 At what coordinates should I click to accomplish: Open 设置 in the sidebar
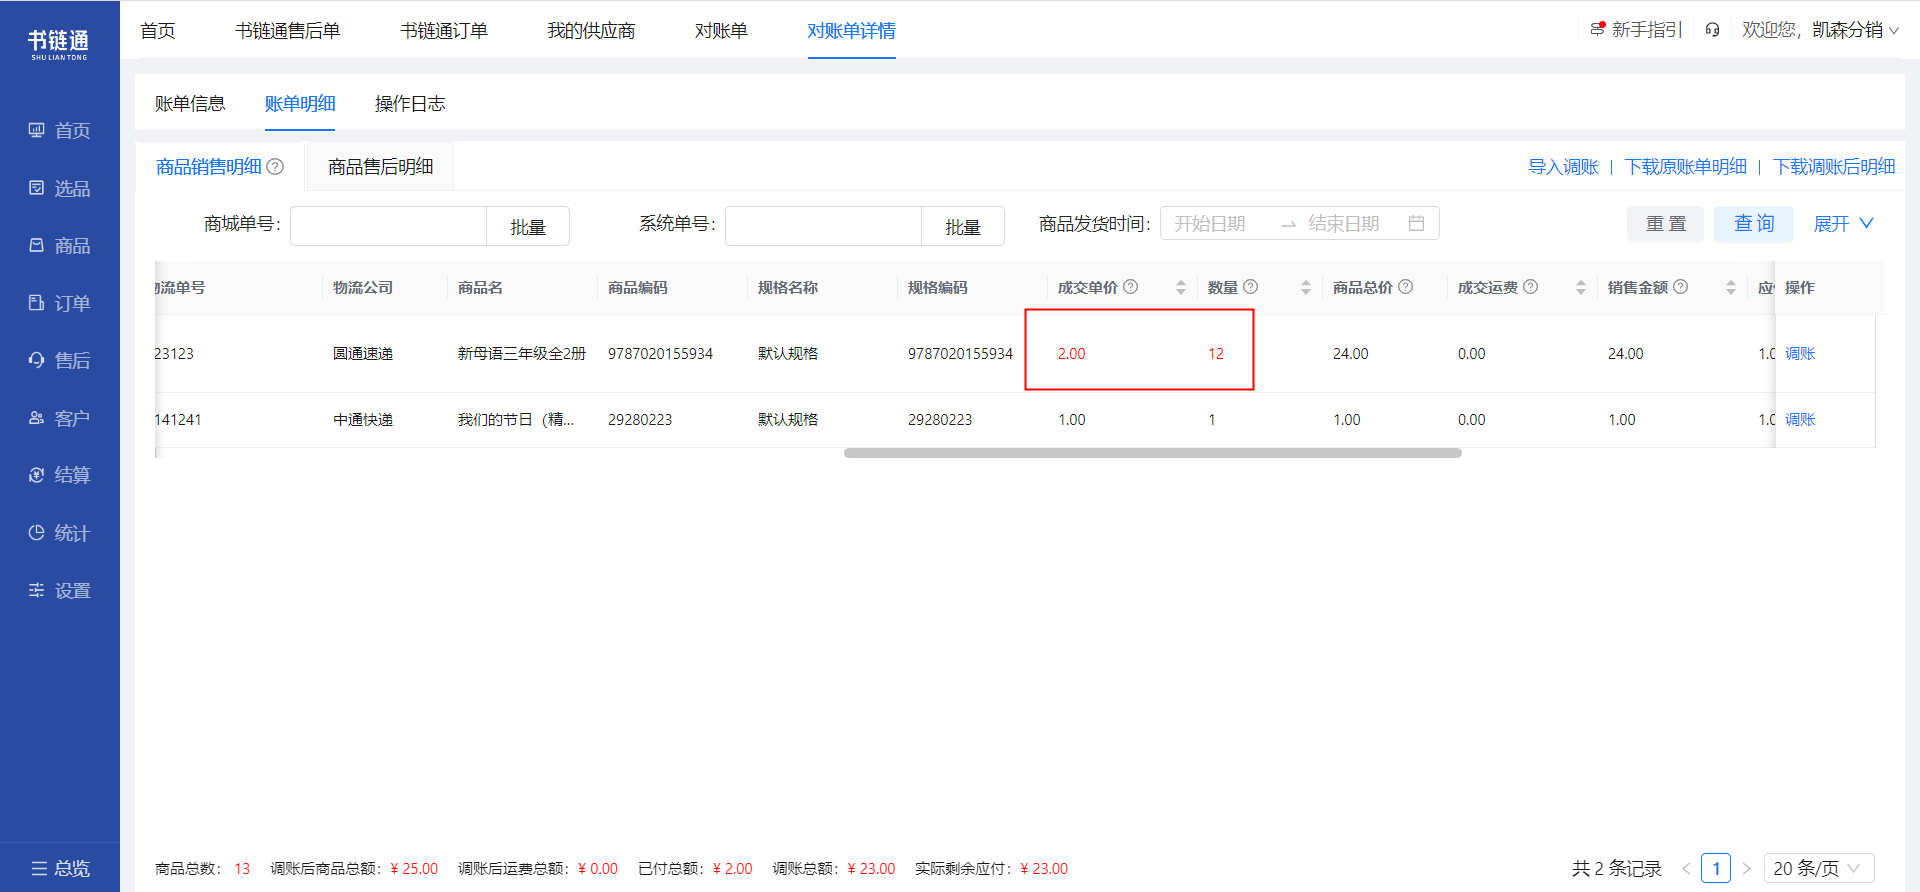[x=60, y=591]
